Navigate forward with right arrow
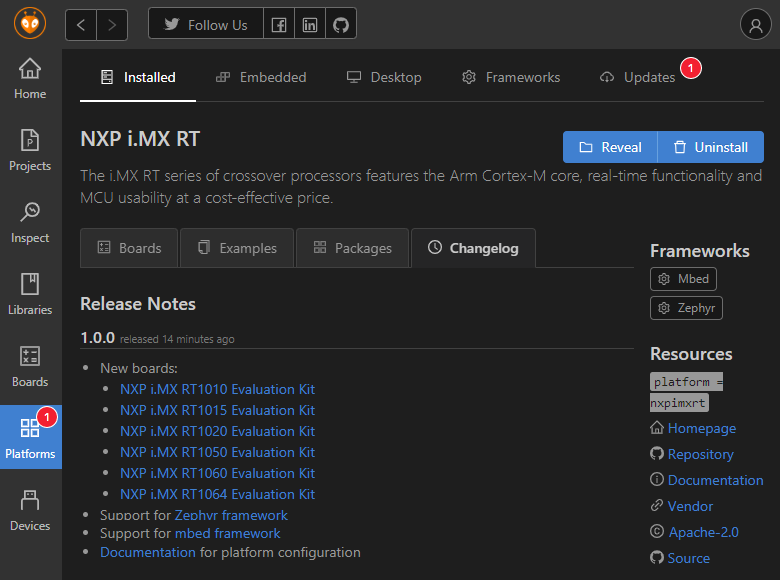The width and height of the screenshot is (780, 580). coord(112,24)
